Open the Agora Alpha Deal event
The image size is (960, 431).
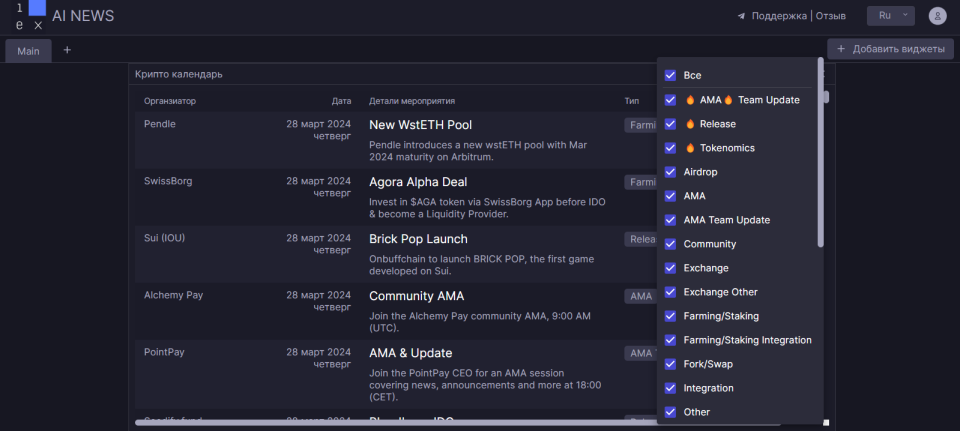[x=418, y=182]
